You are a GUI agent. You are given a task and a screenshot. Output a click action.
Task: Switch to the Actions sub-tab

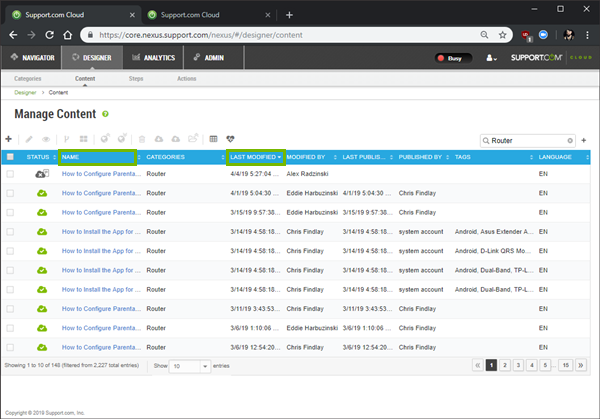coord(186,78)
